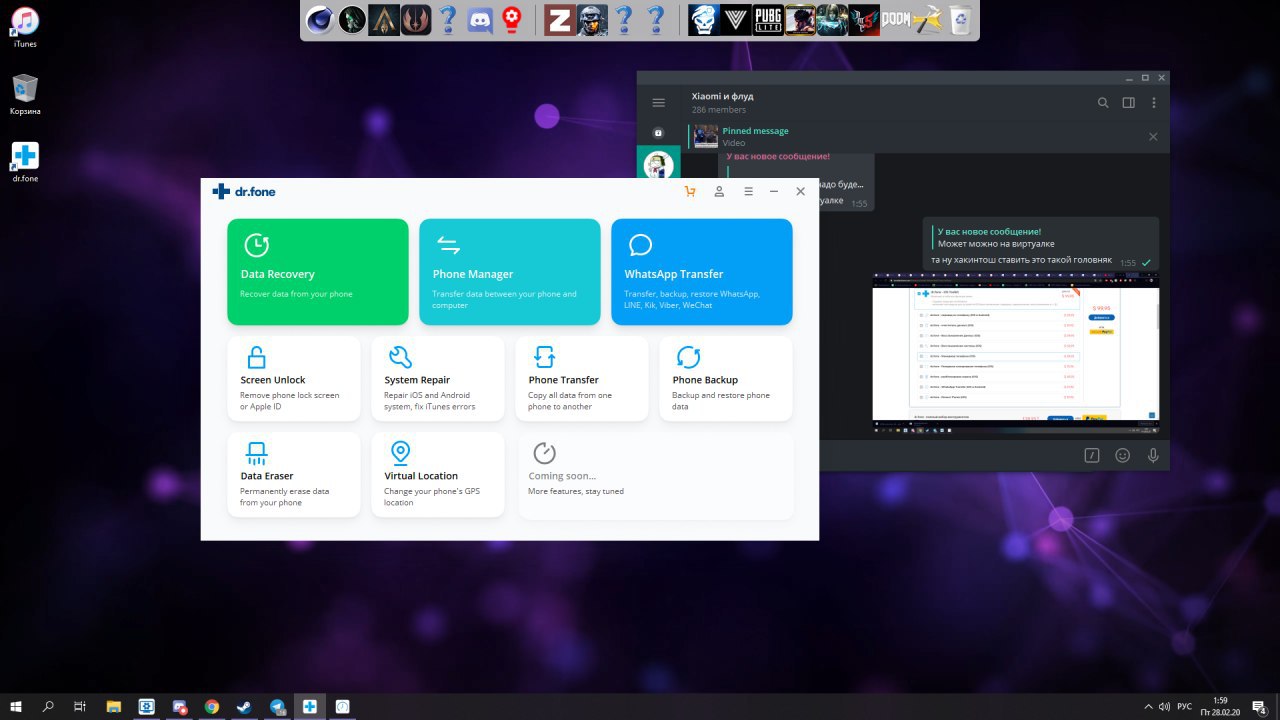The height and width of the screenshot is (720, 1280).
Task: Open the Recycle Bin in the dock
Action: [x=961, y=20]
